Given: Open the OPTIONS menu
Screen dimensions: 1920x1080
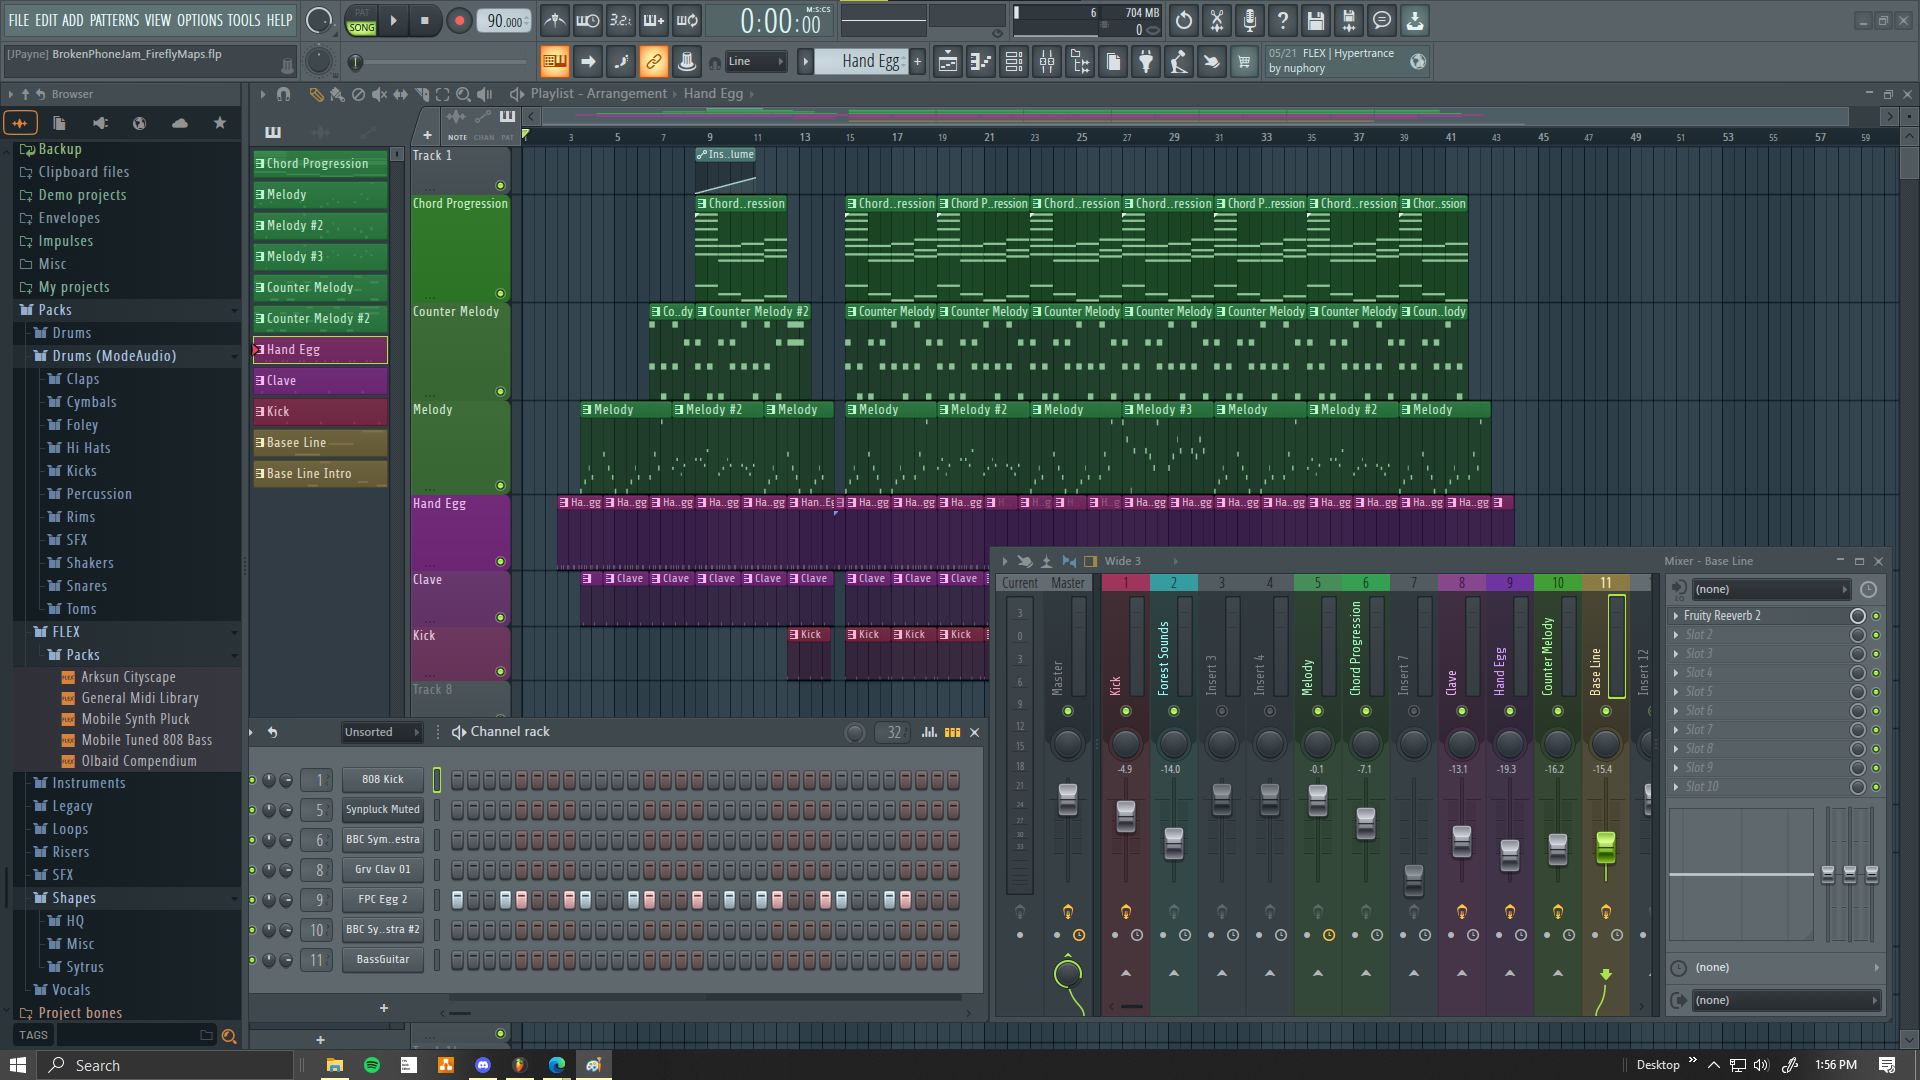Looking at the screenshot, I should [200, 20].
